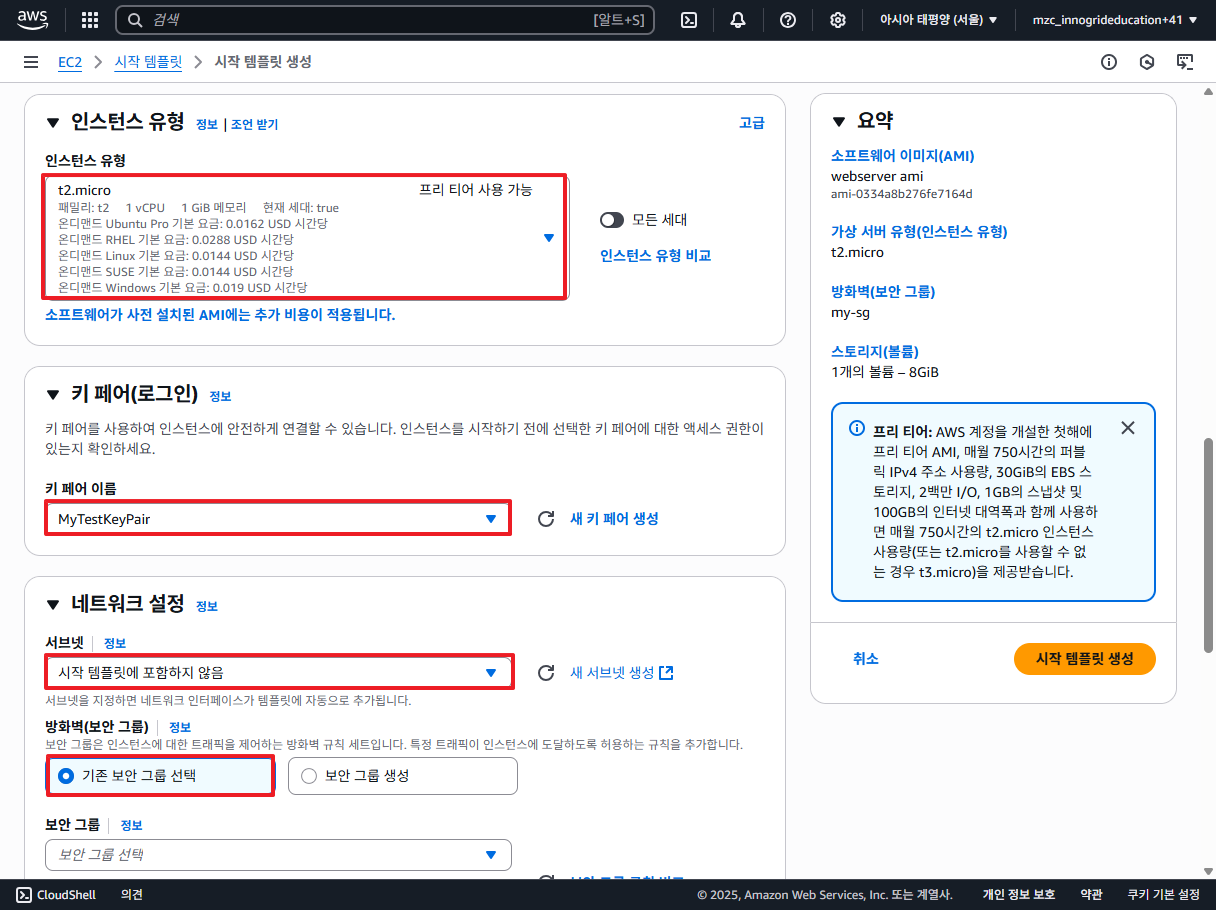This screenshot has height=910, width=1216.
Task: Click 소프트웨어 이미지(AMI) summary link
Action: tap(902, 156)
